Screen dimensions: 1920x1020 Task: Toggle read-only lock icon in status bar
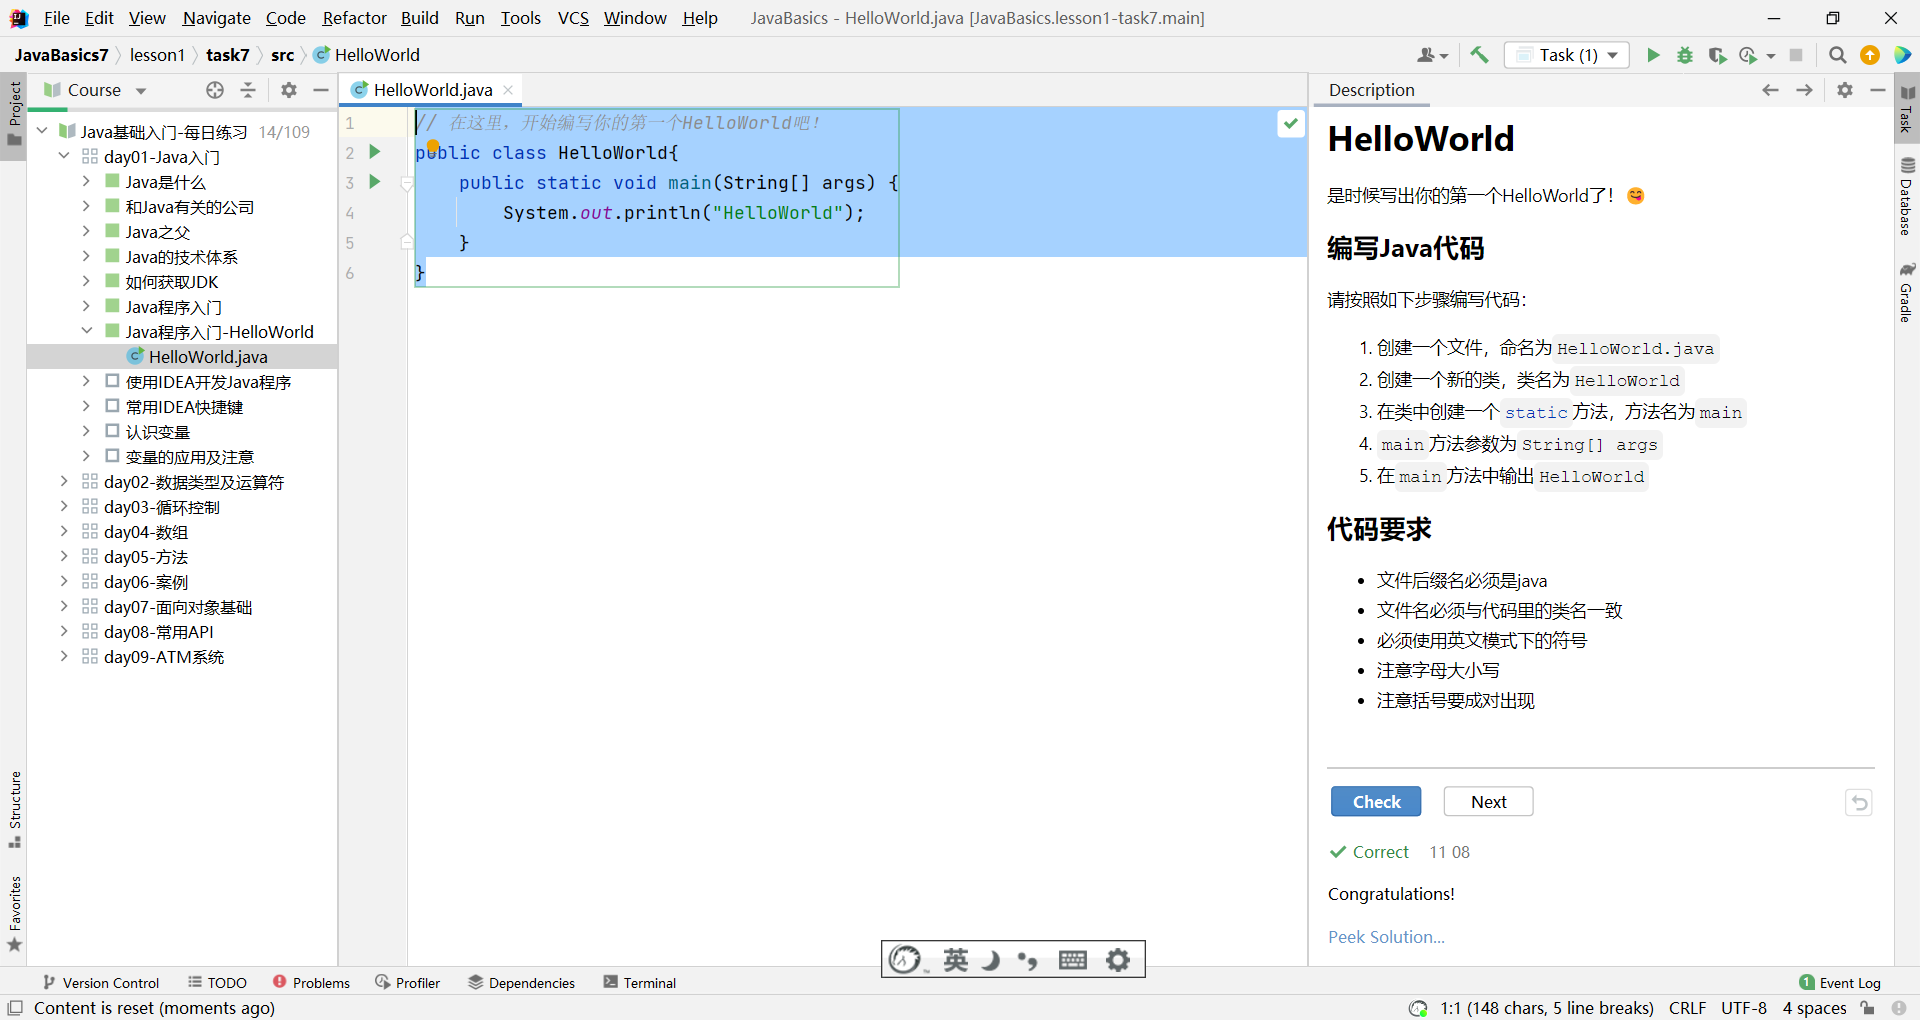1867,1008
